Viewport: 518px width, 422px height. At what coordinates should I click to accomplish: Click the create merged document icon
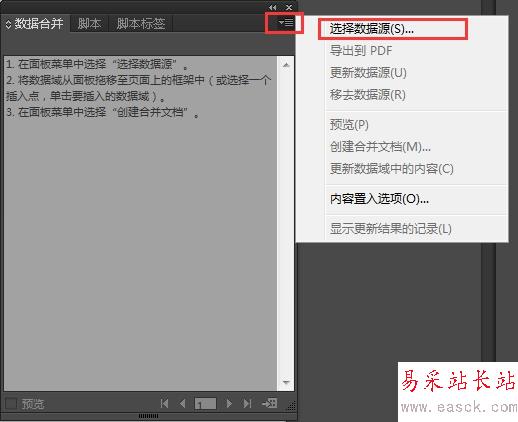(x=270, y=403)
